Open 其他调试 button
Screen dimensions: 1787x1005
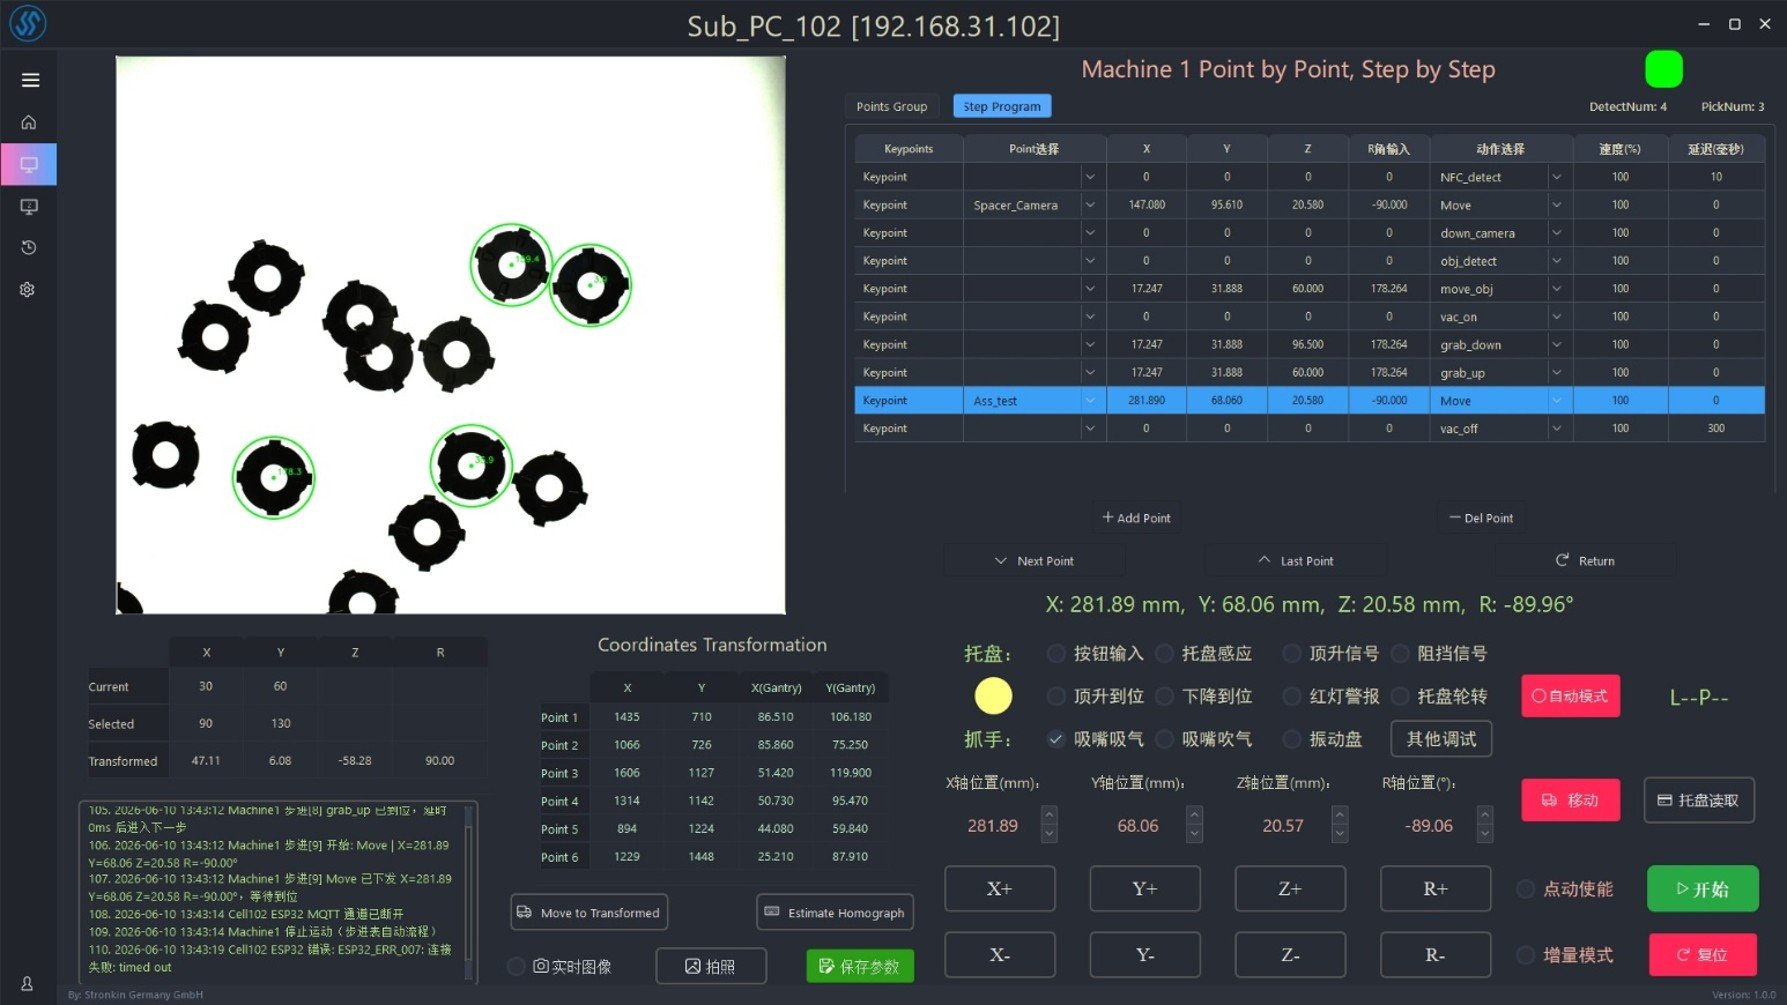(1441, 739)
